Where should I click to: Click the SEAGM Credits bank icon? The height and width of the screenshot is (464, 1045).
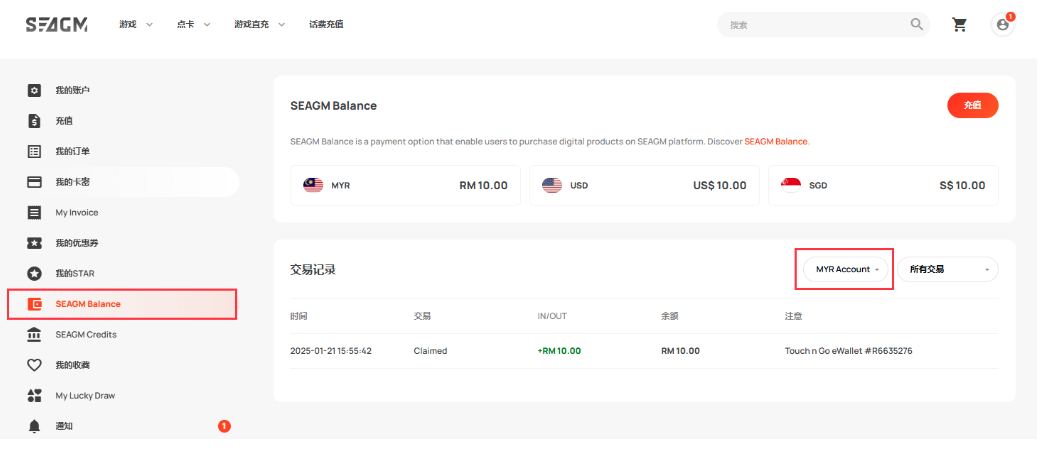(34, 334)
